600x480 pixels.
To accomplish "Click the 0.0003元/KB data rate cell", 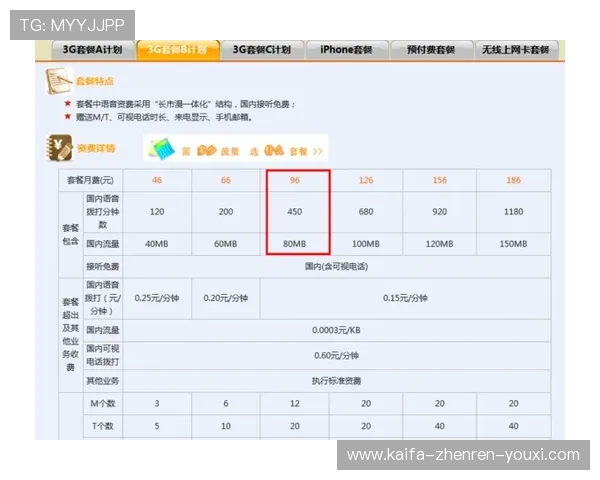I will [337, 330].
